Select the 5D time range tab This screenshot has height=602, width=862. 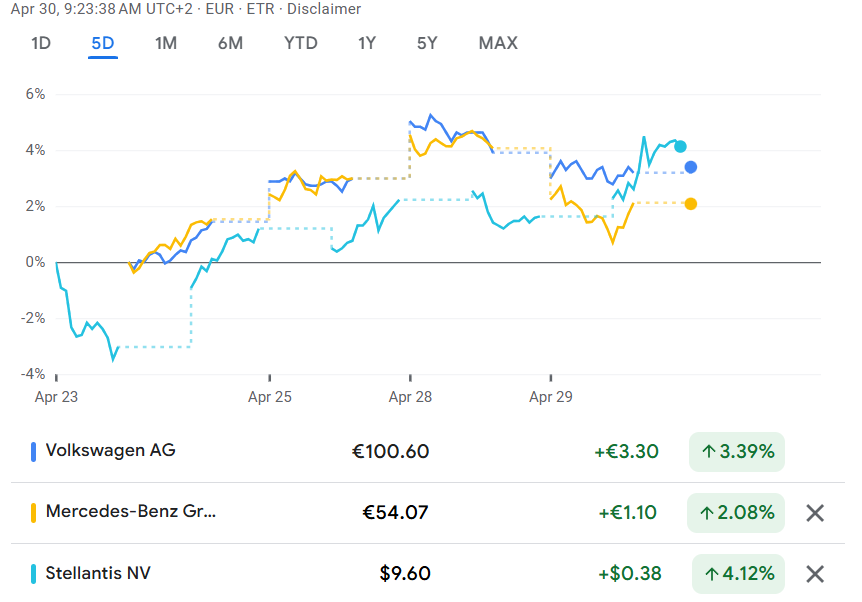[x=103, y=43]
